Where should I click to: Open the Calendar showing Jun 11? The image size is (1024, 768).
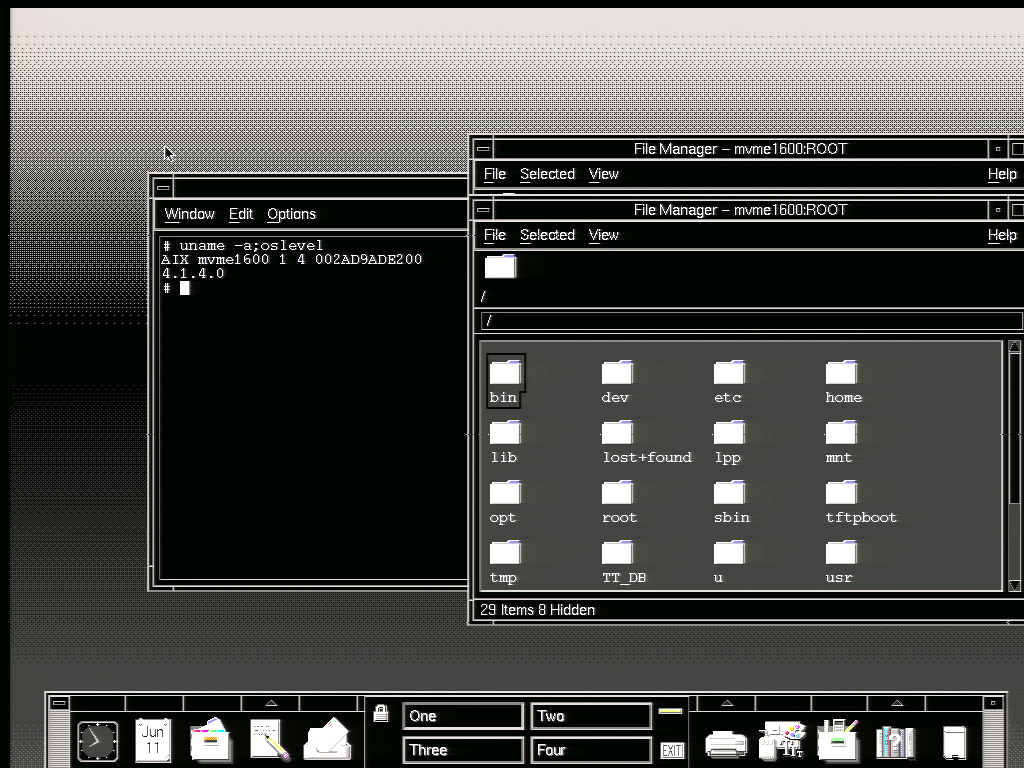(153, 740)
